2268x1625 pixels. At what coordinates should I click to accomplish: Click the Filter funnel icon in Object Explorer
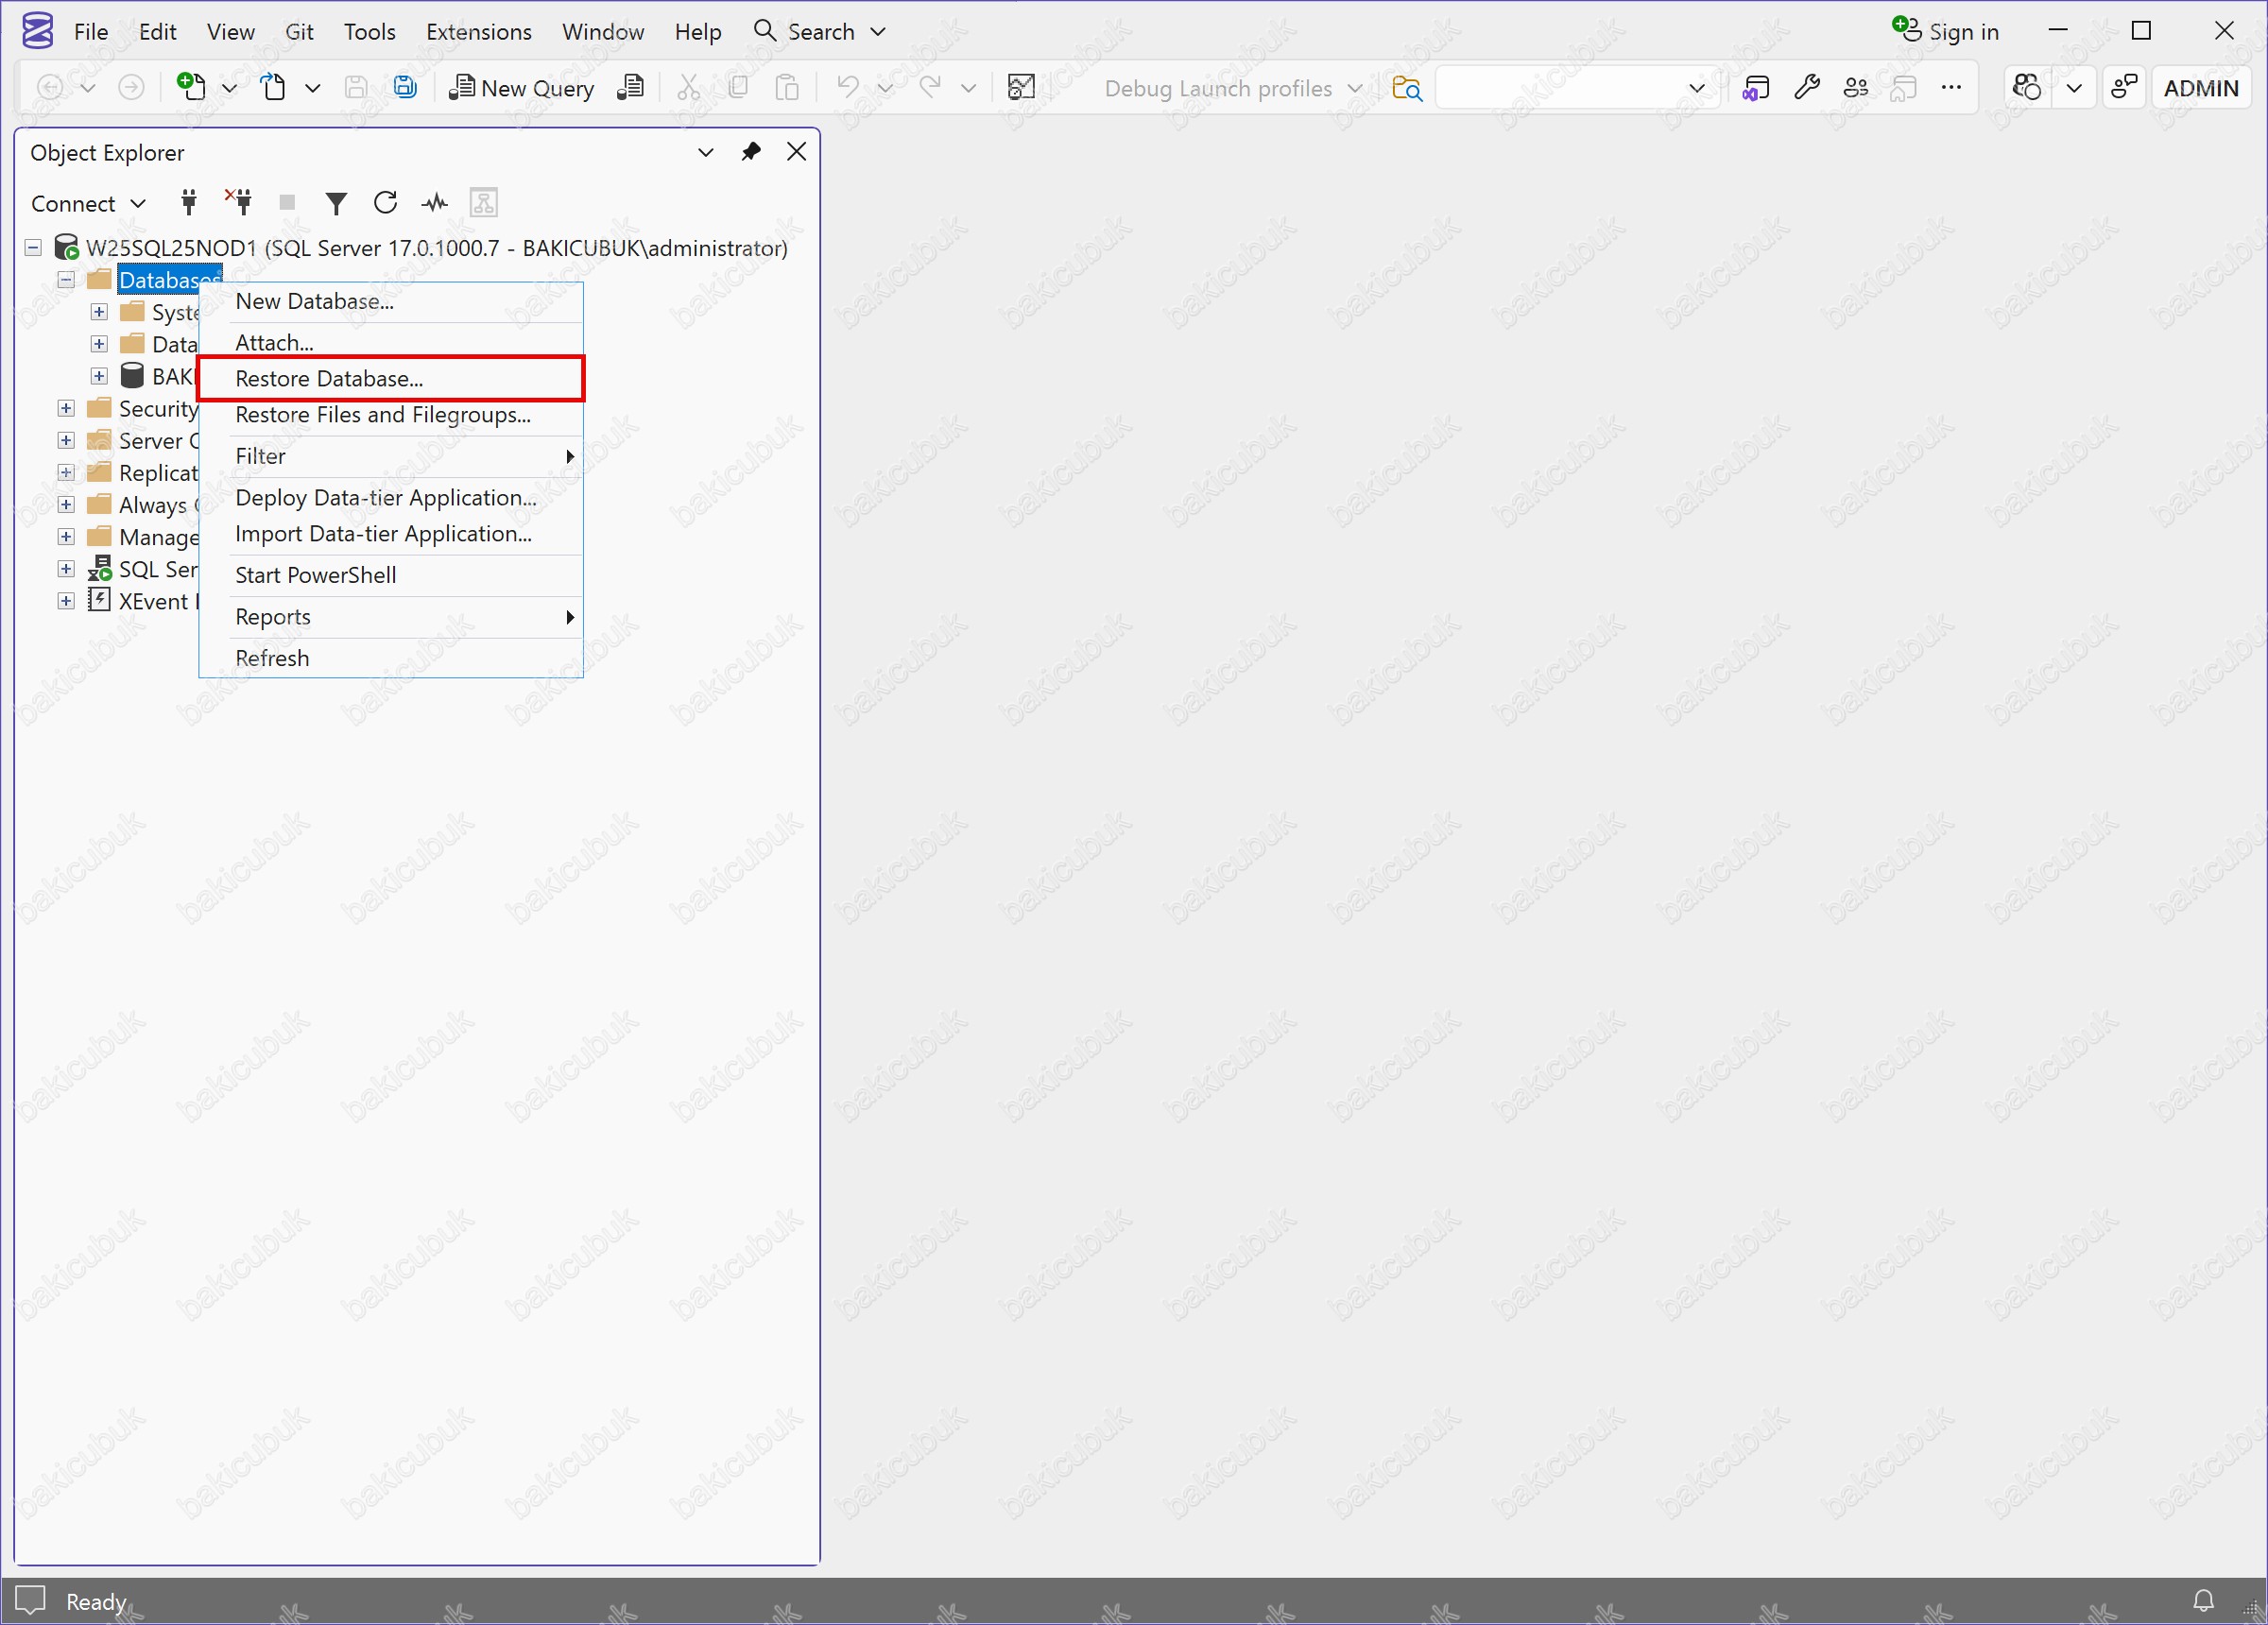pos(336,204)
